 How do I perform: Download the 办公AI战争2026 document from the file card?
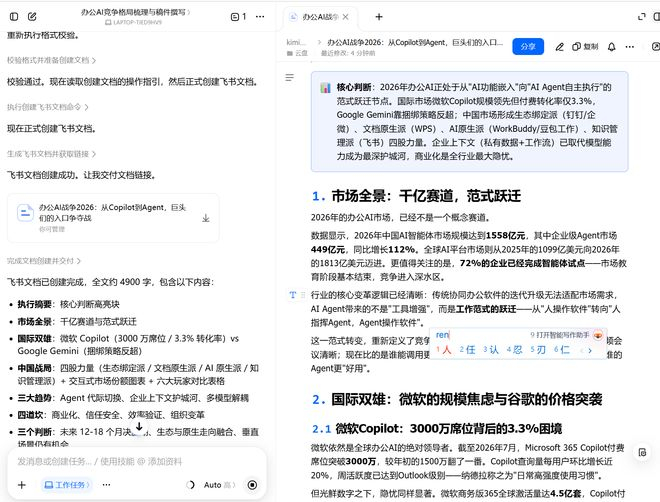206,218
